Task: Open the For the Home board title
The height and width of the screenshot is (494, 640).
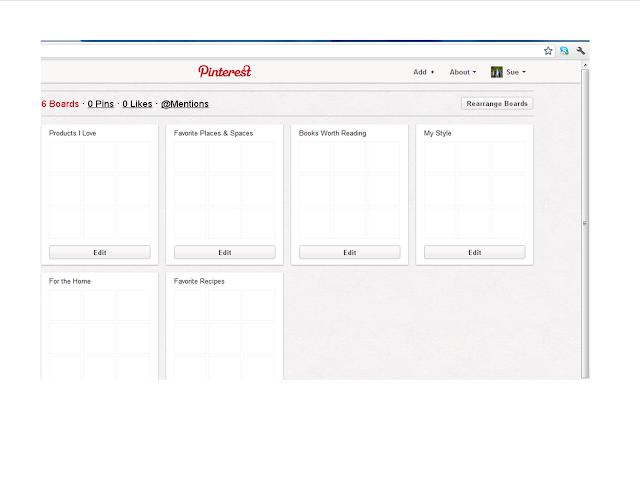Action: pyautogui.click(x=70, y=281)
